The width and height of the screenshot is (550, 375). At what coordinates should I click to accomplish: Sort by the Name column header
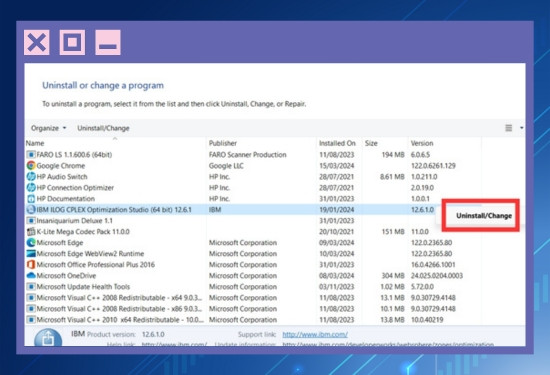pos(35,143)
